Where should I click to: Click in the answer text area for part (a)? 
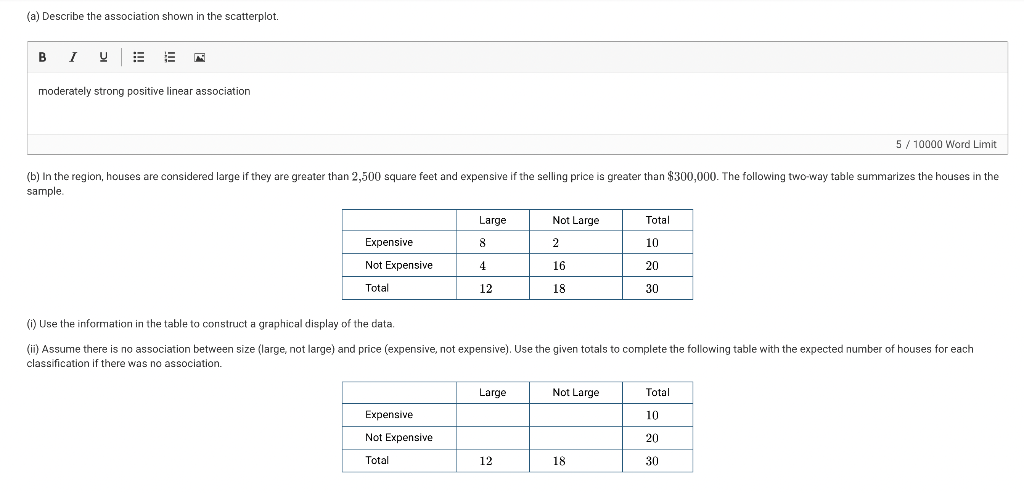tap(517, 103)
